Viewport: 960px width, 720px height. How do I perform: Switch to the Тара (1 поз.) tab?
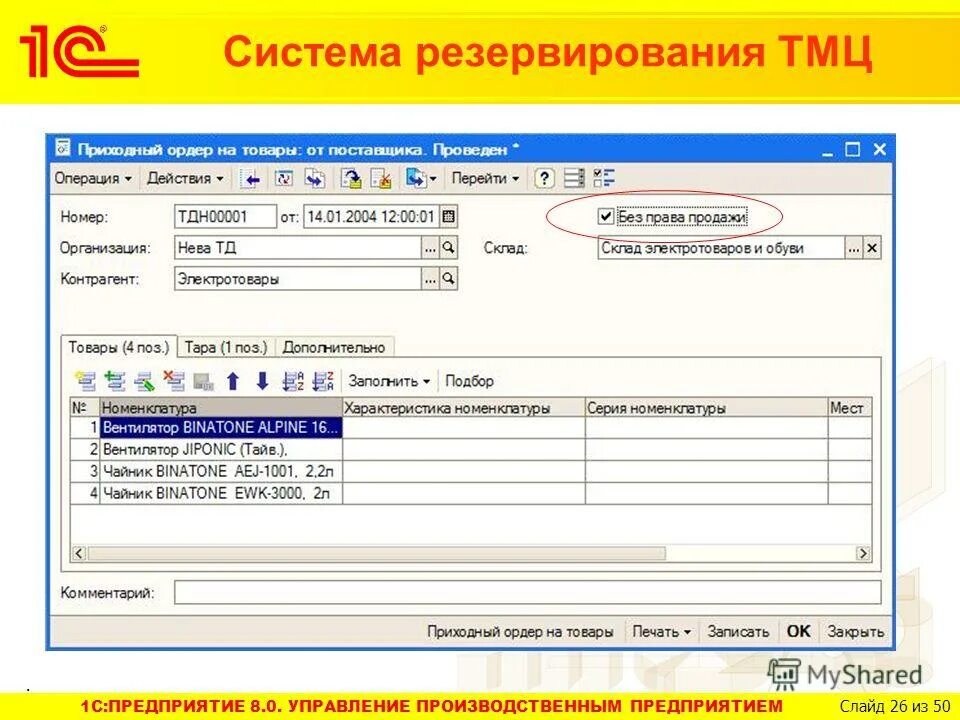(226, 348)
